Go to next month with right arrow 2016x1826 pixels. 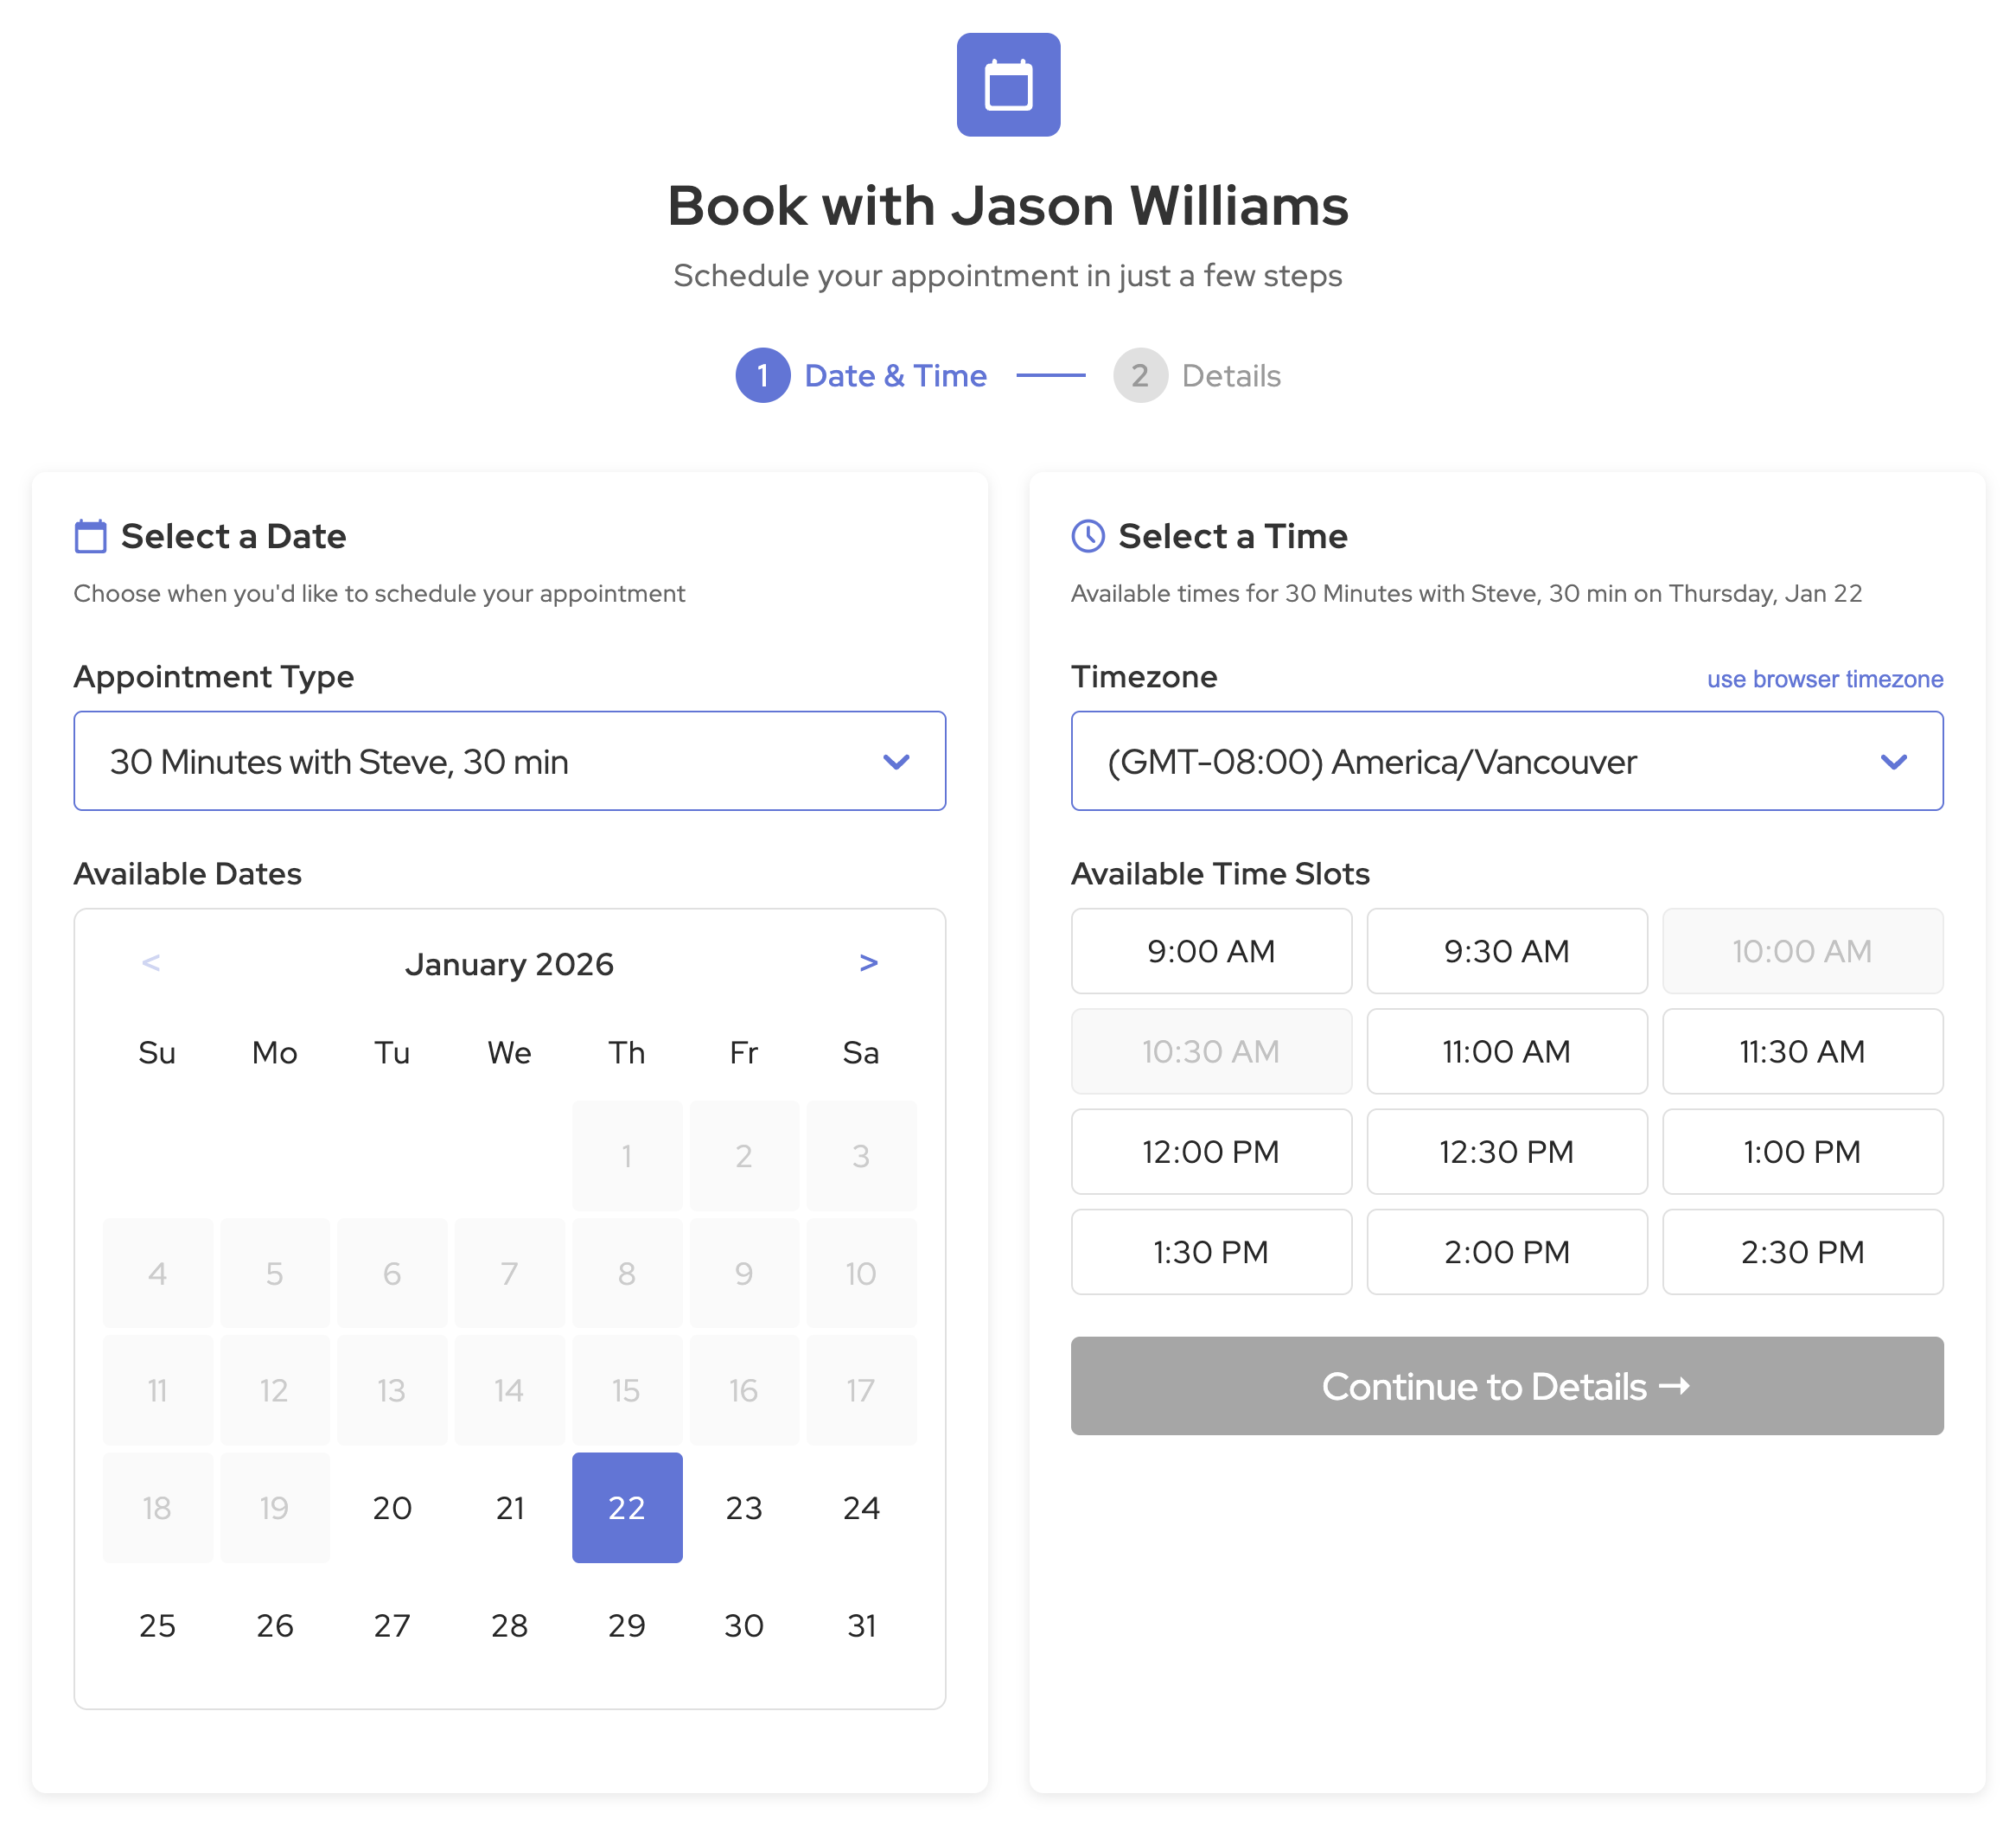click(867, 963)
